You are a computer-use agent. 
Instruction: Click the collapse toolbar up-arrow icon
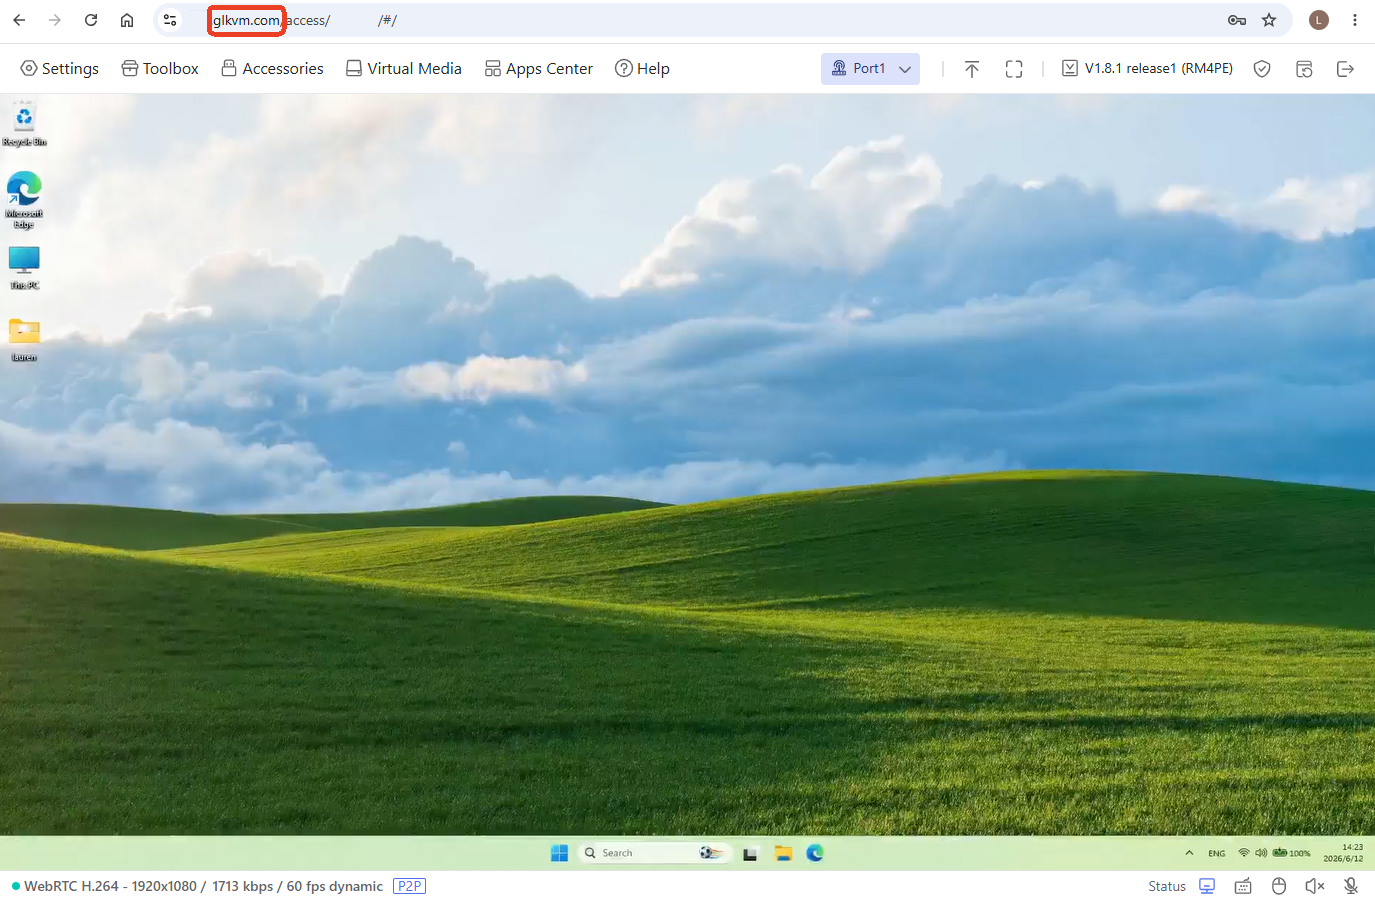point(972,68)
